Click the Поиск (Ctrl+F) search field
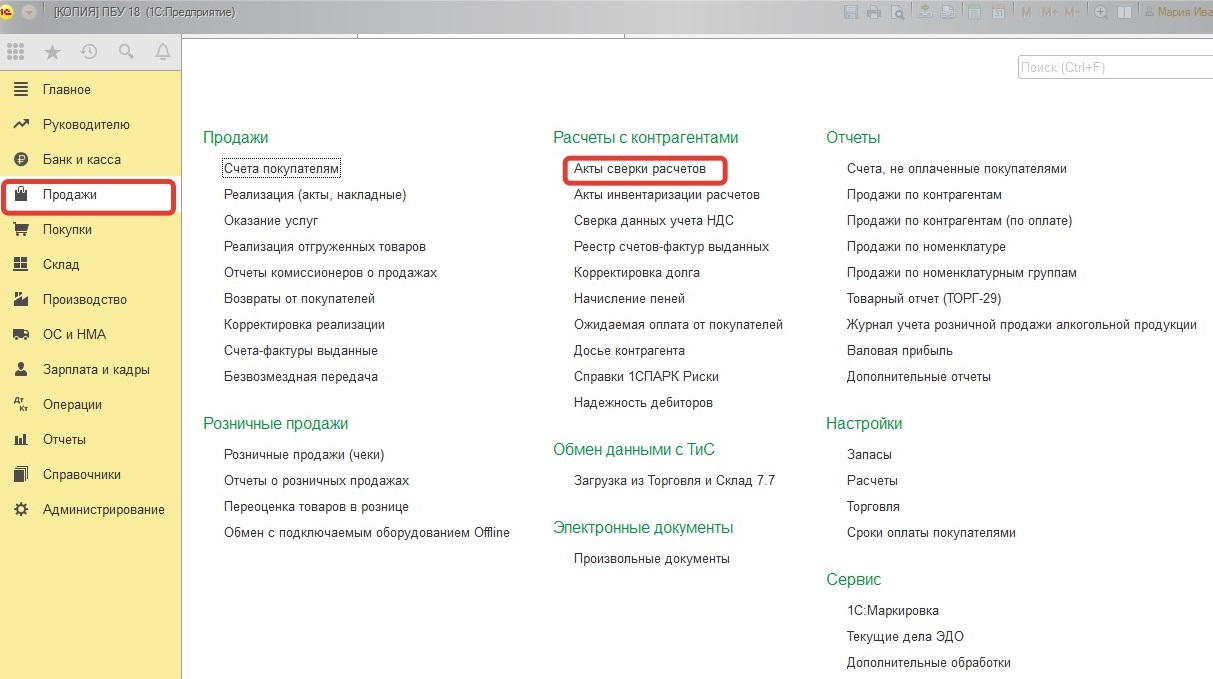The width and height of the screenshot is (1213, 679). [x=1113, y=68]
